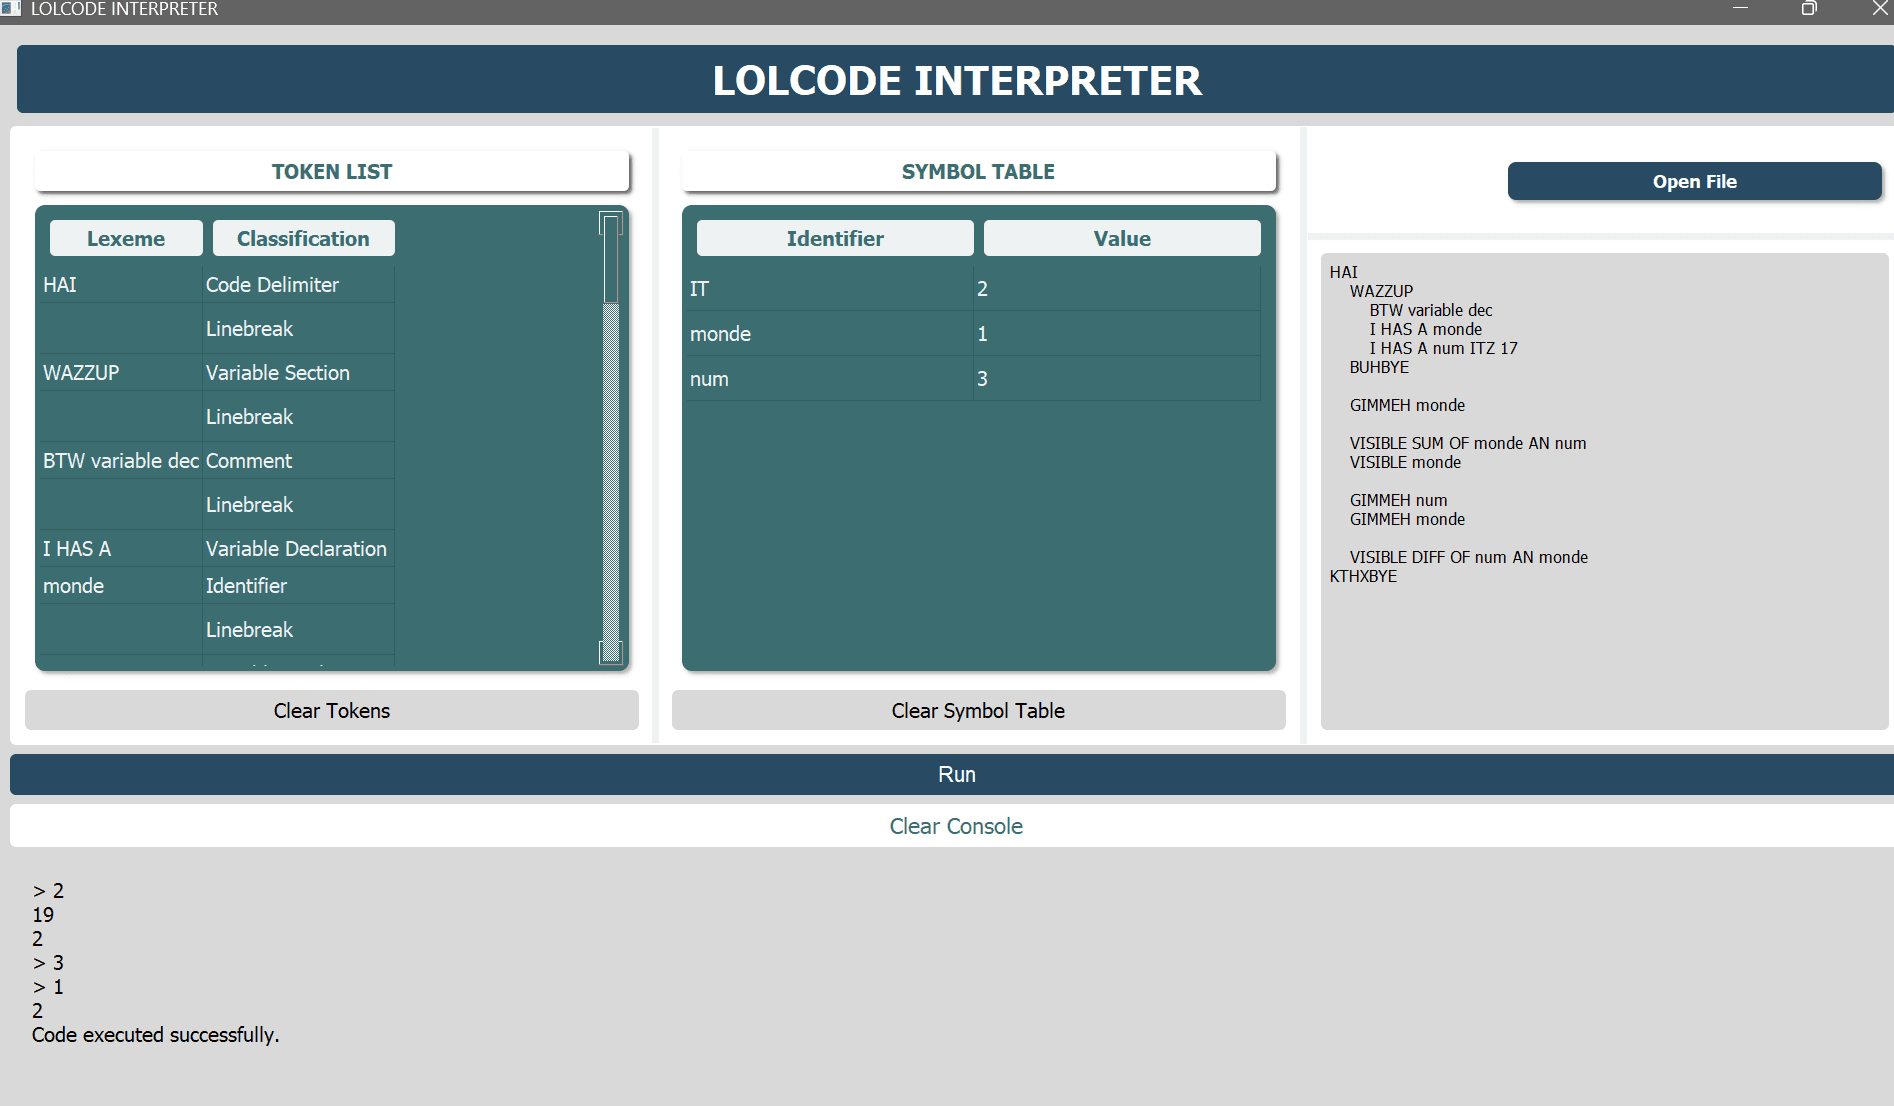Image resolution: width=1894 pixels, height=1106 pixels.
Task: Select the Value column header
Action: 1122,238
